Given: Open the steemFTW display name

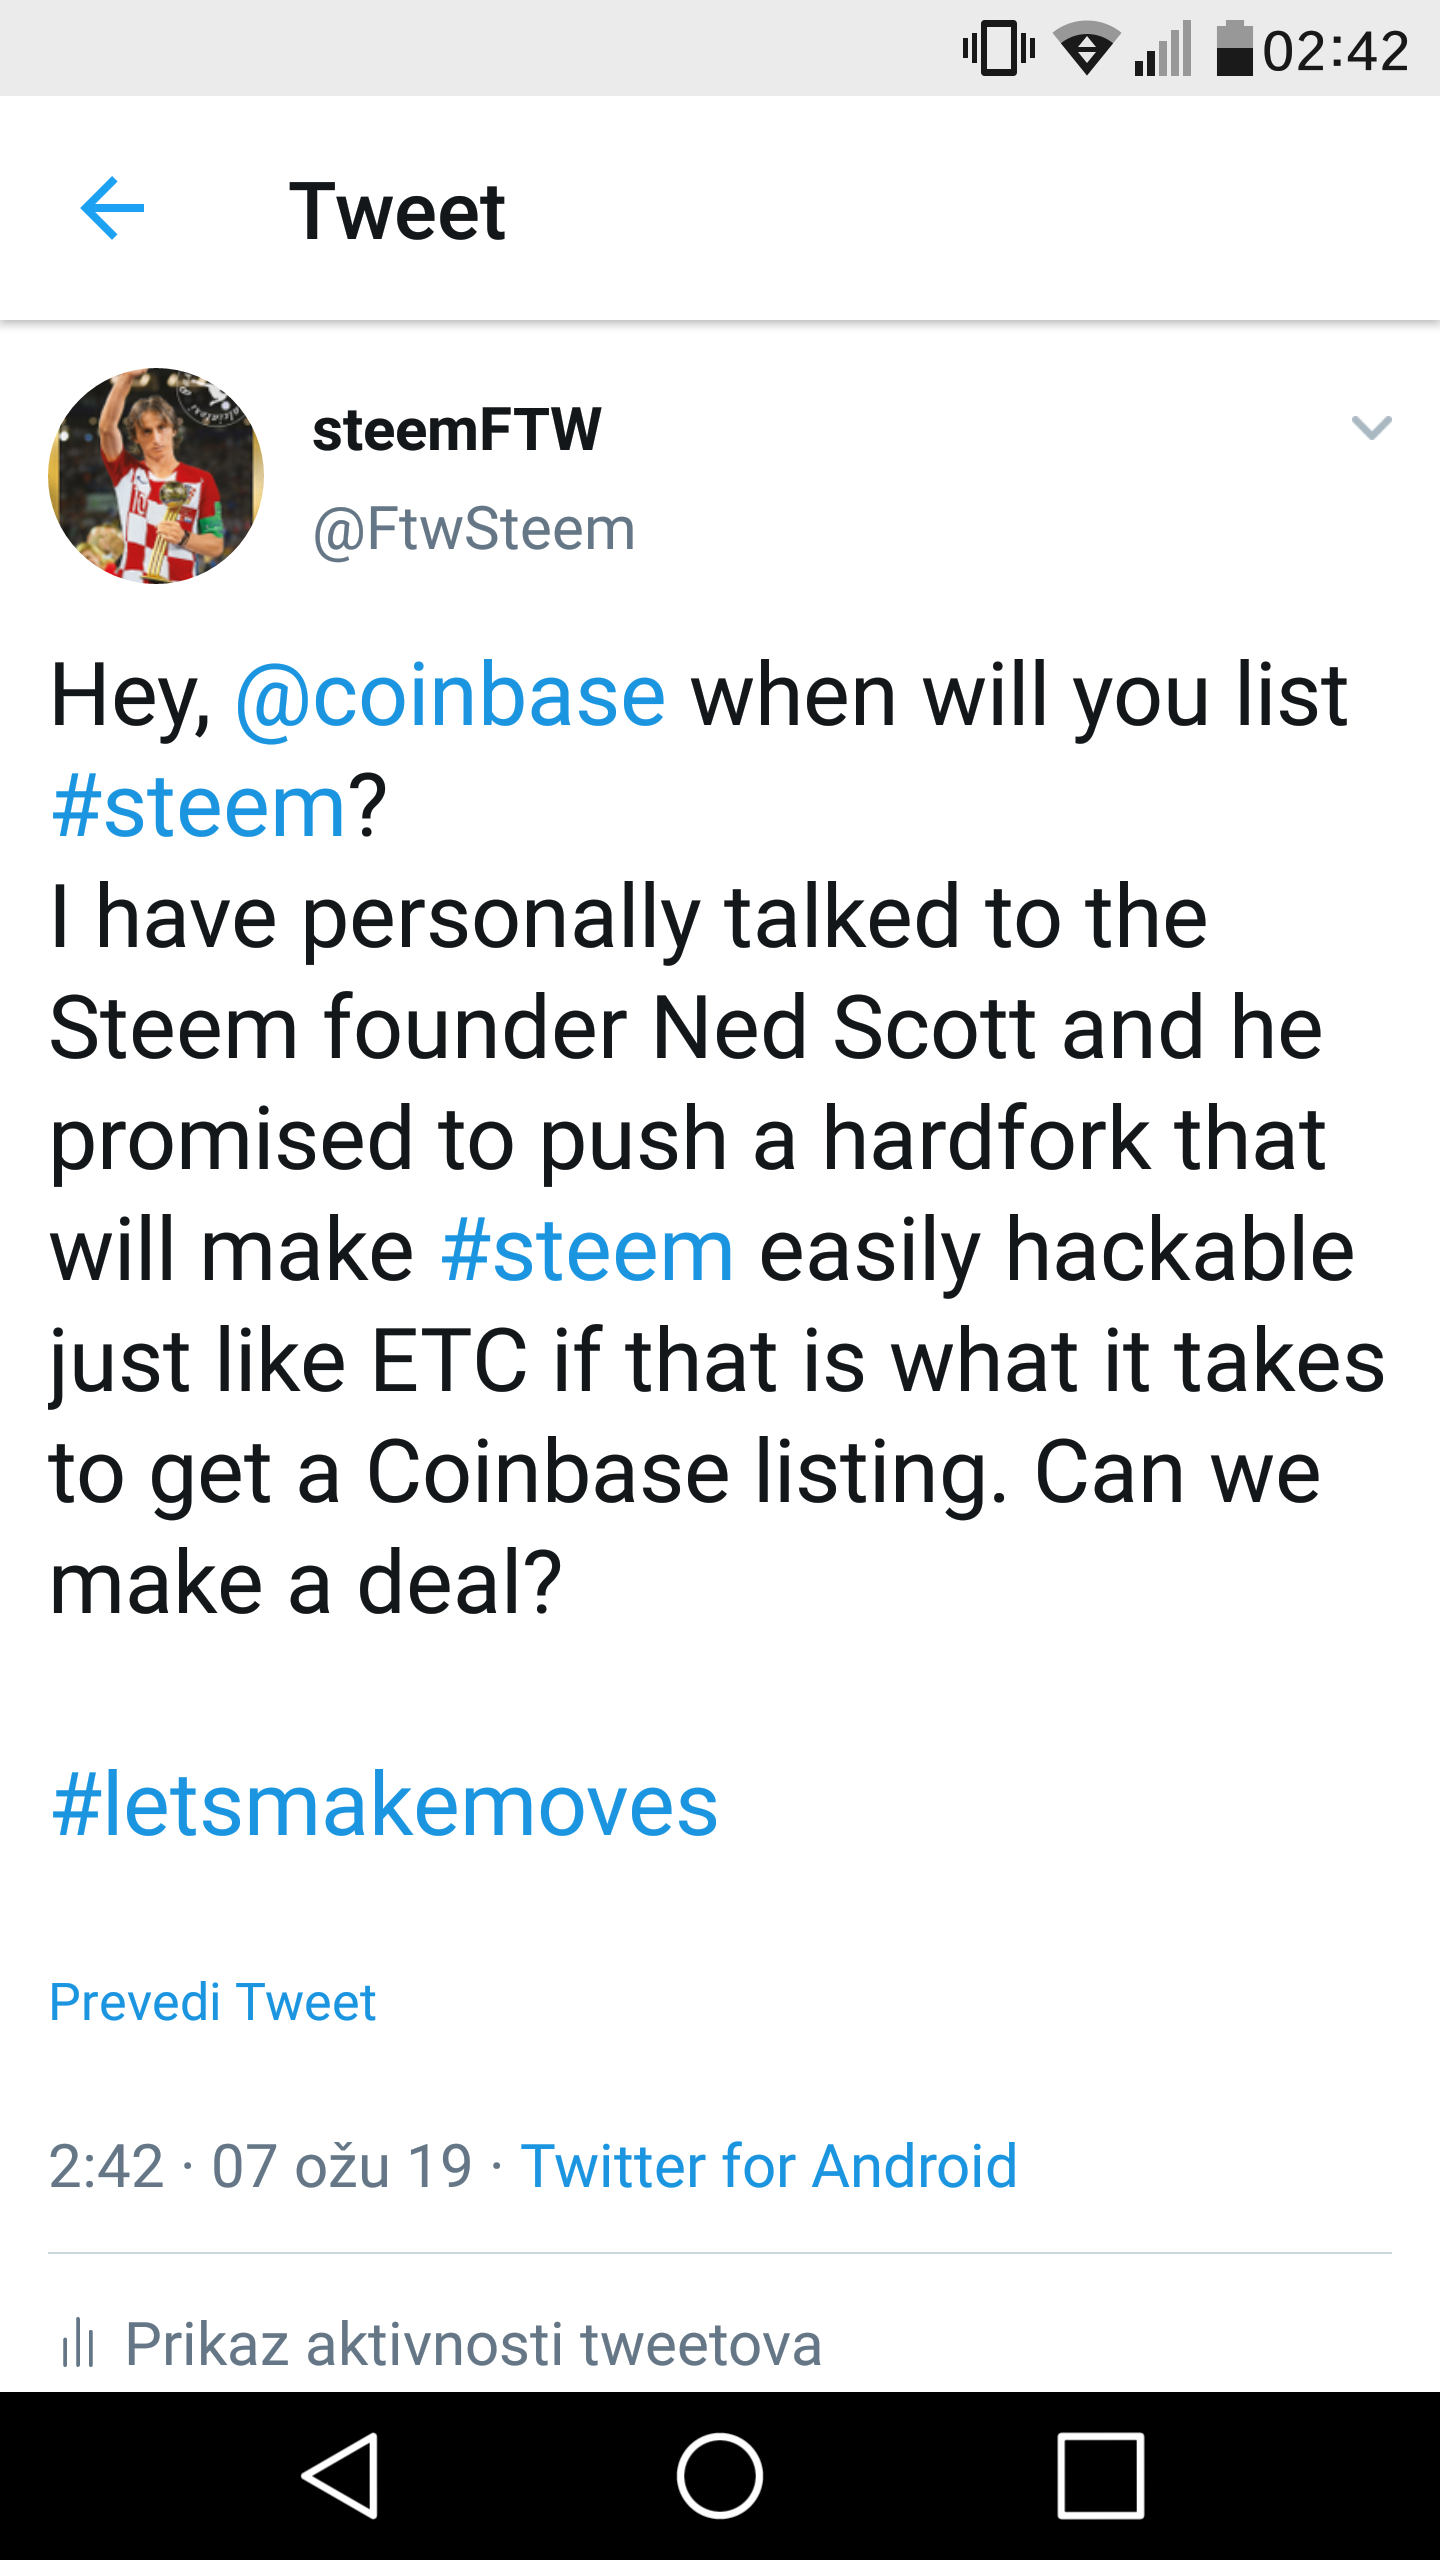Looking at the screenshot, I should (x=457, y=430).
